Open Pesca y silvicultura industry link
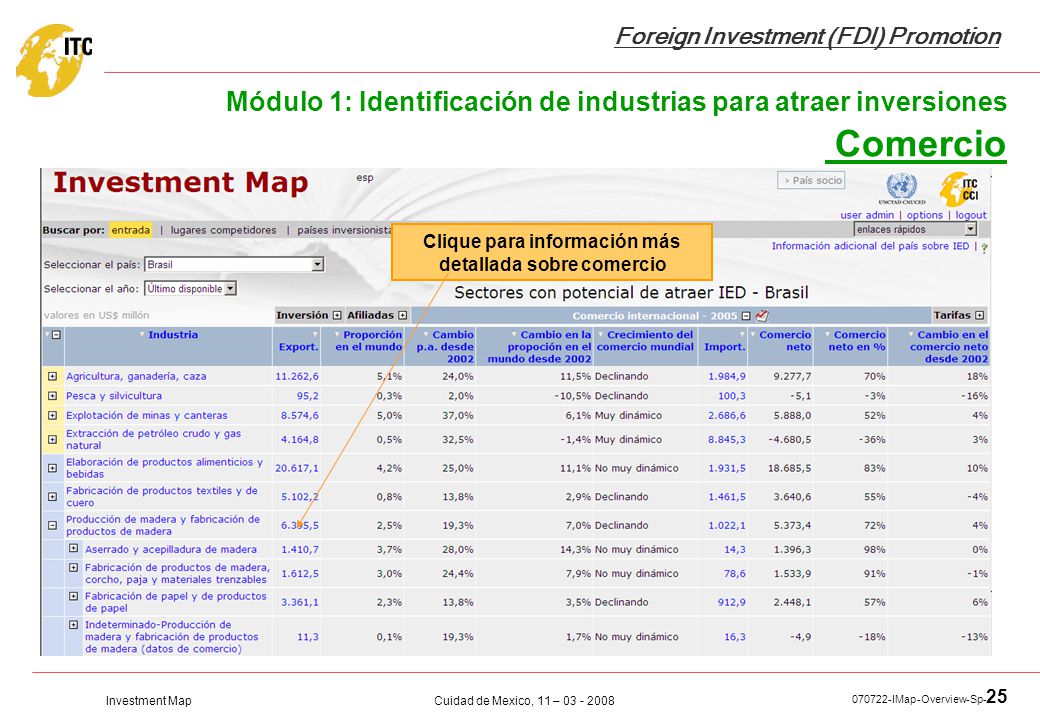The image size is (1040, 720). (114, 396)
